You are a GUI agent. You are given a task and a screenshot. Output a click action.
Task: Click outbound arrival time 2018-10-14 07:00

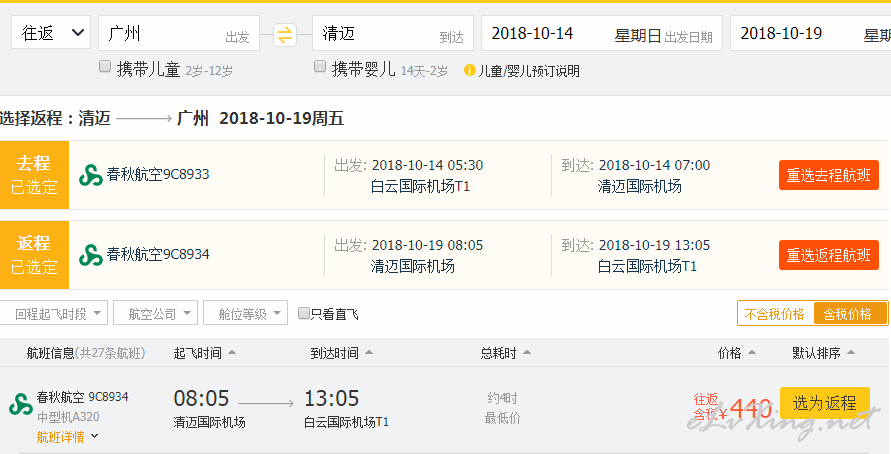(x=654, y=165)
